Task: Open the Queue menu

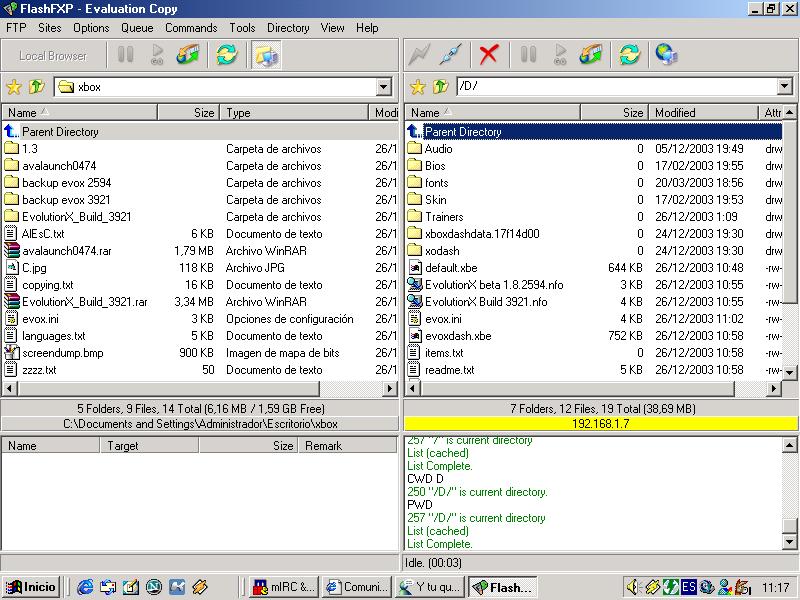Action: point(137,28)
